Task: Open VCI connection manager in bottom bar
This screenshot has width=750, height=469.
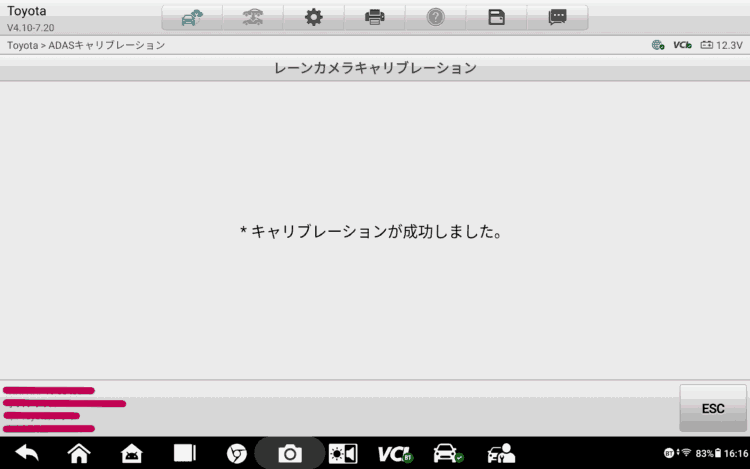Action: (395, 453)
